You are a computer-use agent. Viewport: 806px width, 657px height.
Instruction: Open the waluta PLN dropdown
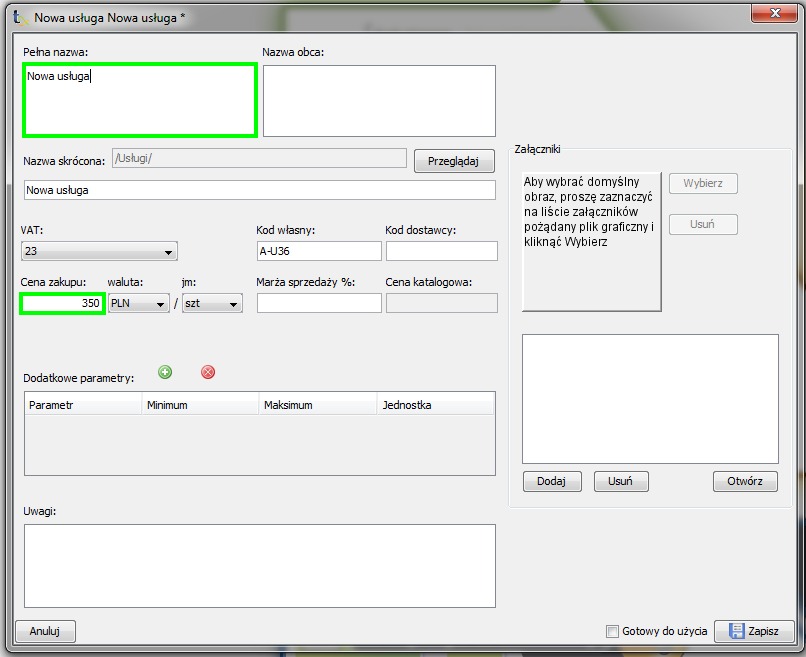pyautogui.click(x=139, y=303)
